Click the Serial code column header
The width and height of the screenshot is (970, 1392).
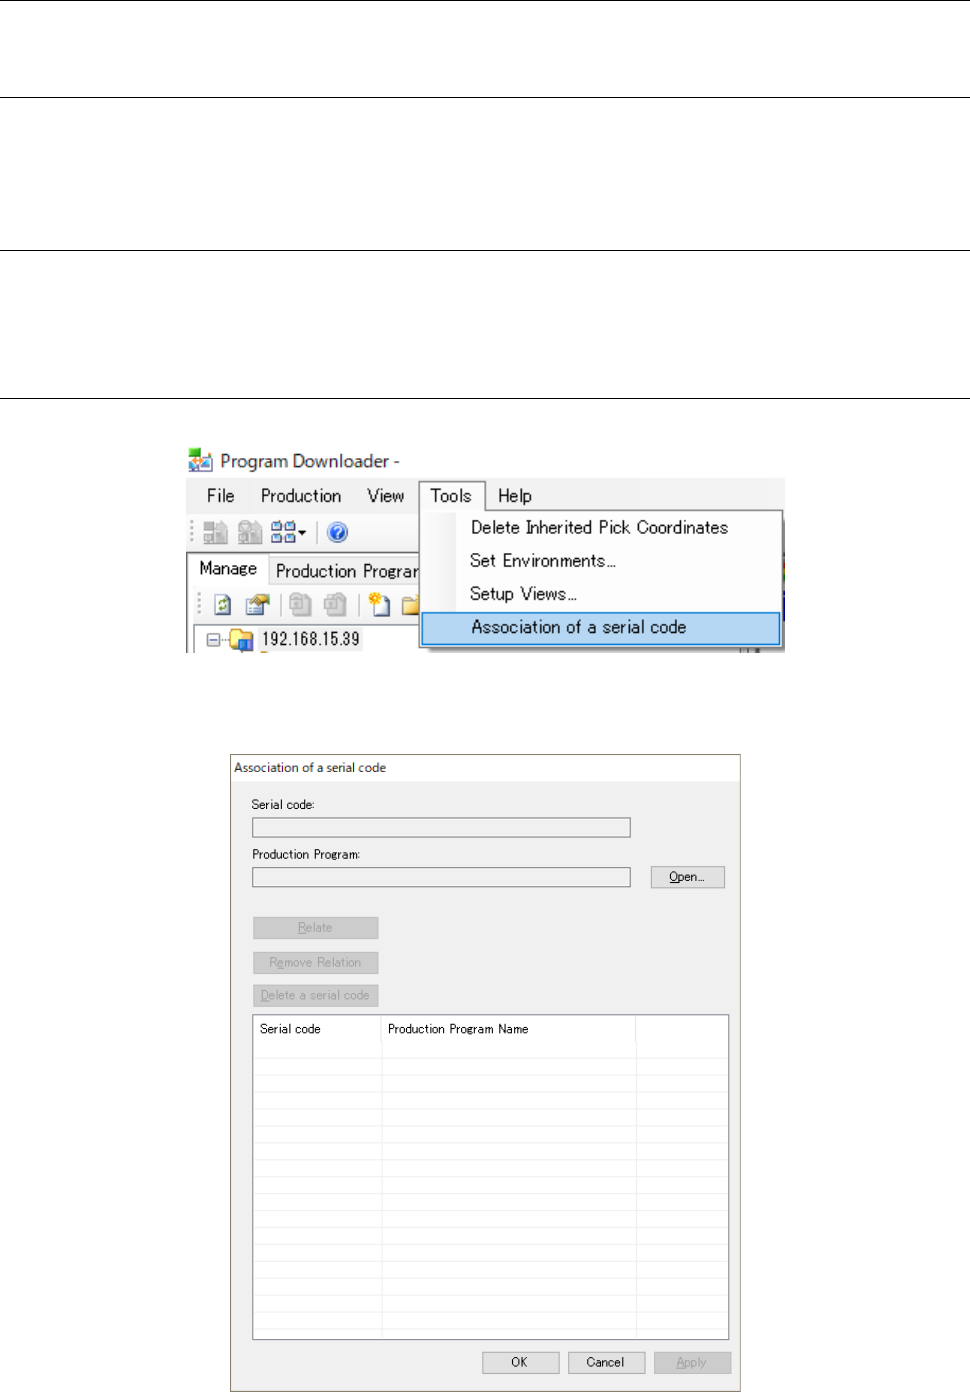pos(317,1029)
